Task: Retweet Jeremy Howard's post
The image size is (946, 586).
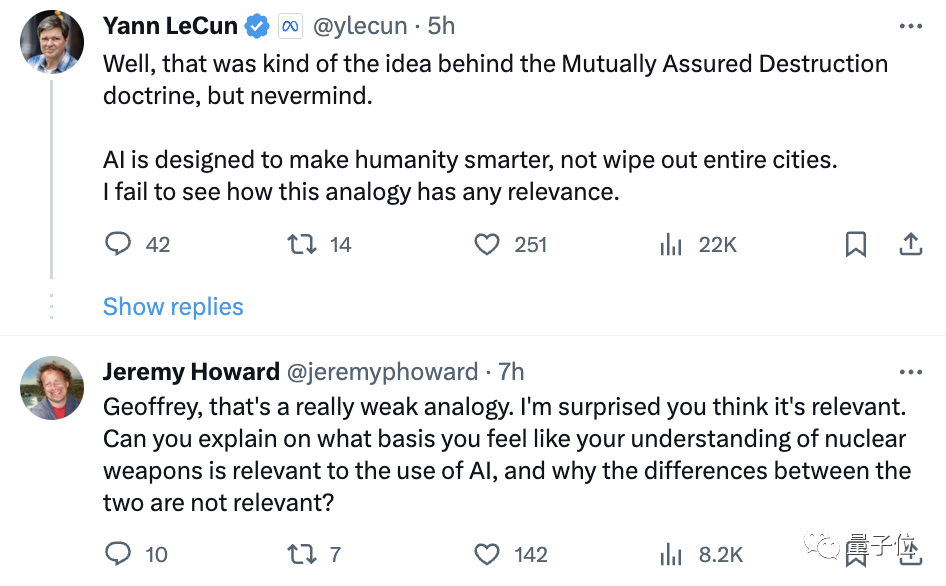Action: [301, 554]
